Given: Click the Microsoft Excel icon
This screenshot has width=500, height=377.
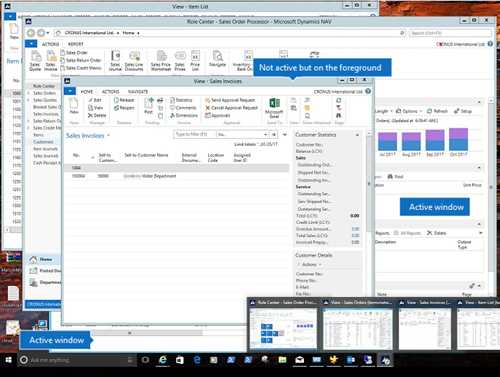Looking at the screenshot, I should pos(274,108).
